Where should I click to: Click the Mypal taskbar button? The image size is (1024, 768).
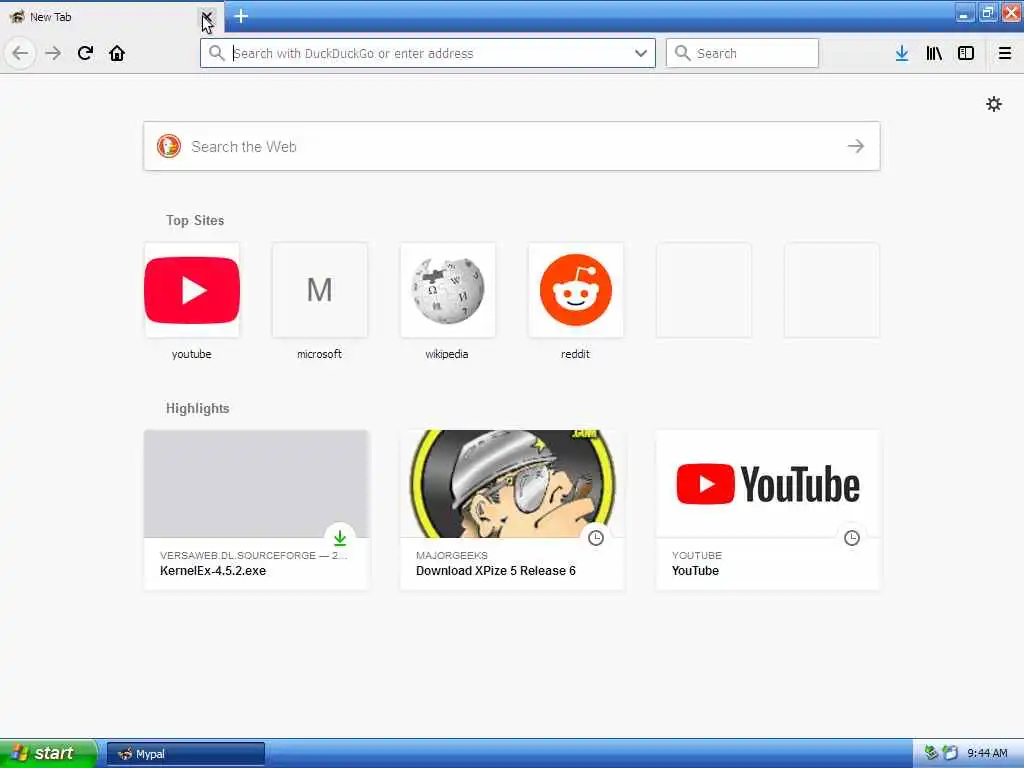pyautogui.click(x=185, y=754)
